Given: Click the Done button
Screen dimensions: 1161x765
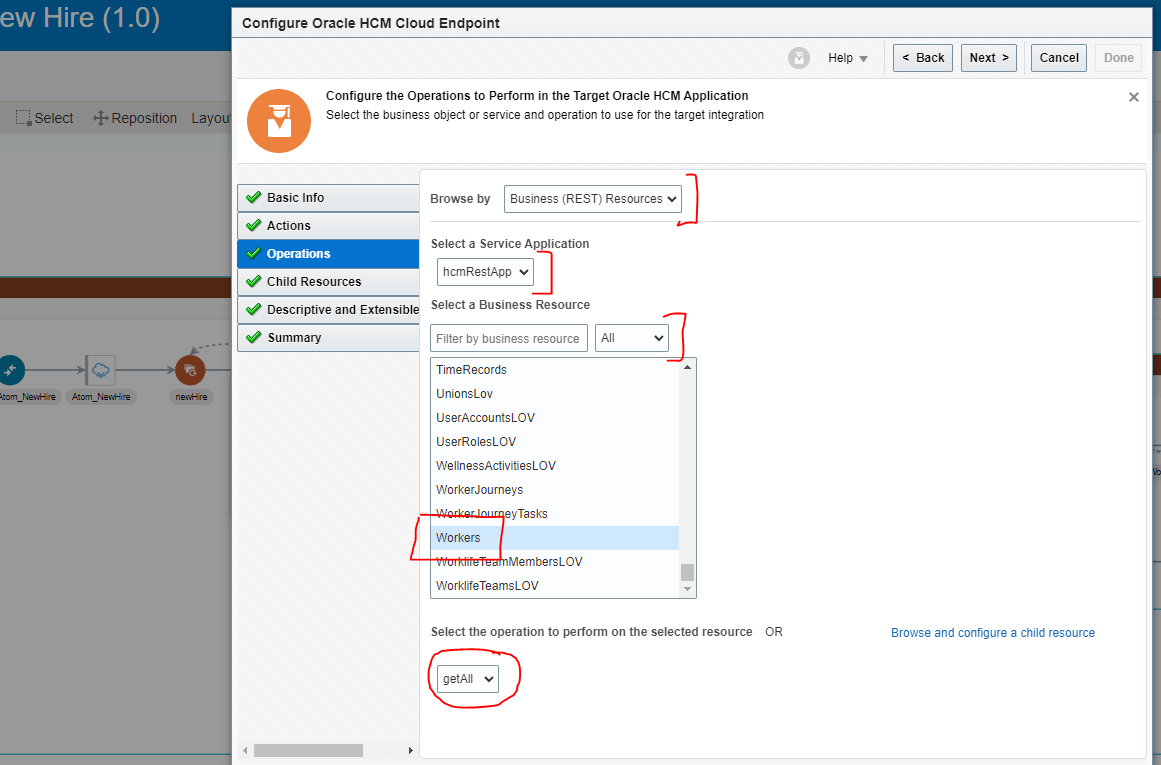Looking at the screenshot, I should coord(1118,58).
